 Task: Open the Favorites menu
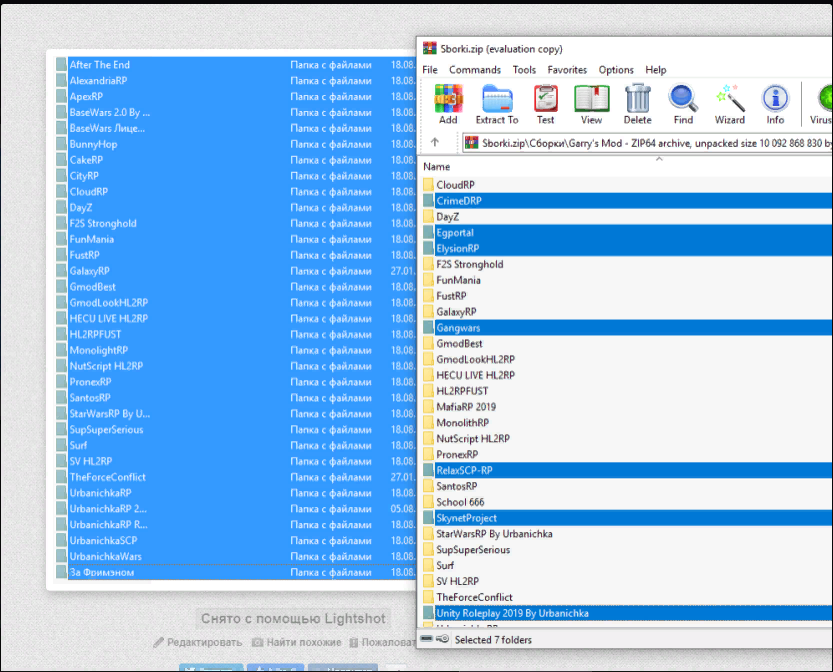(x=567, y=70)
